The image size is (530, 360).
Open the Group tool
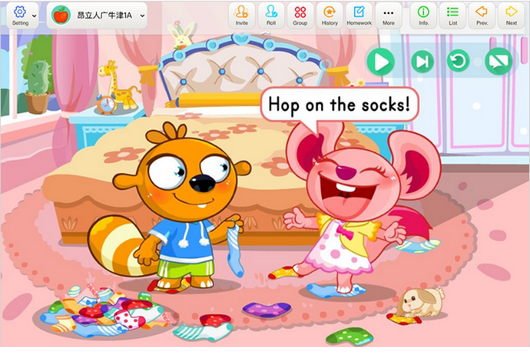300,16
